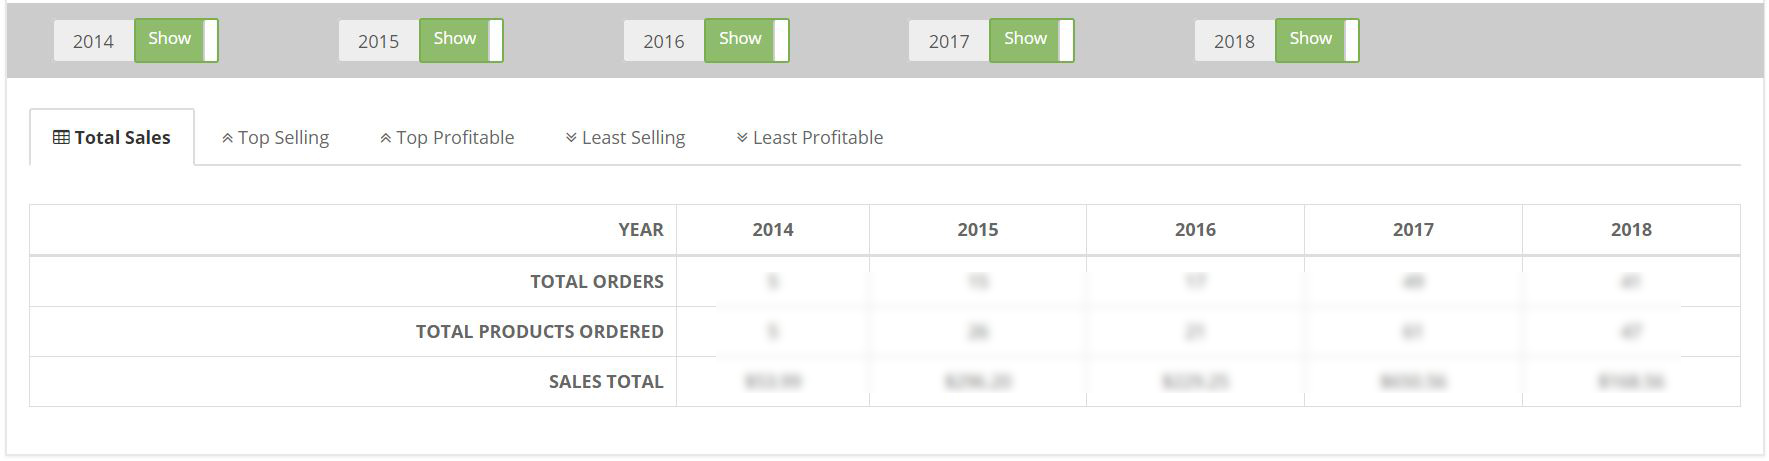Toggle the 2014 Show switch
The height and width of the screenshot is (461, 1769).
tap(176, 40)
